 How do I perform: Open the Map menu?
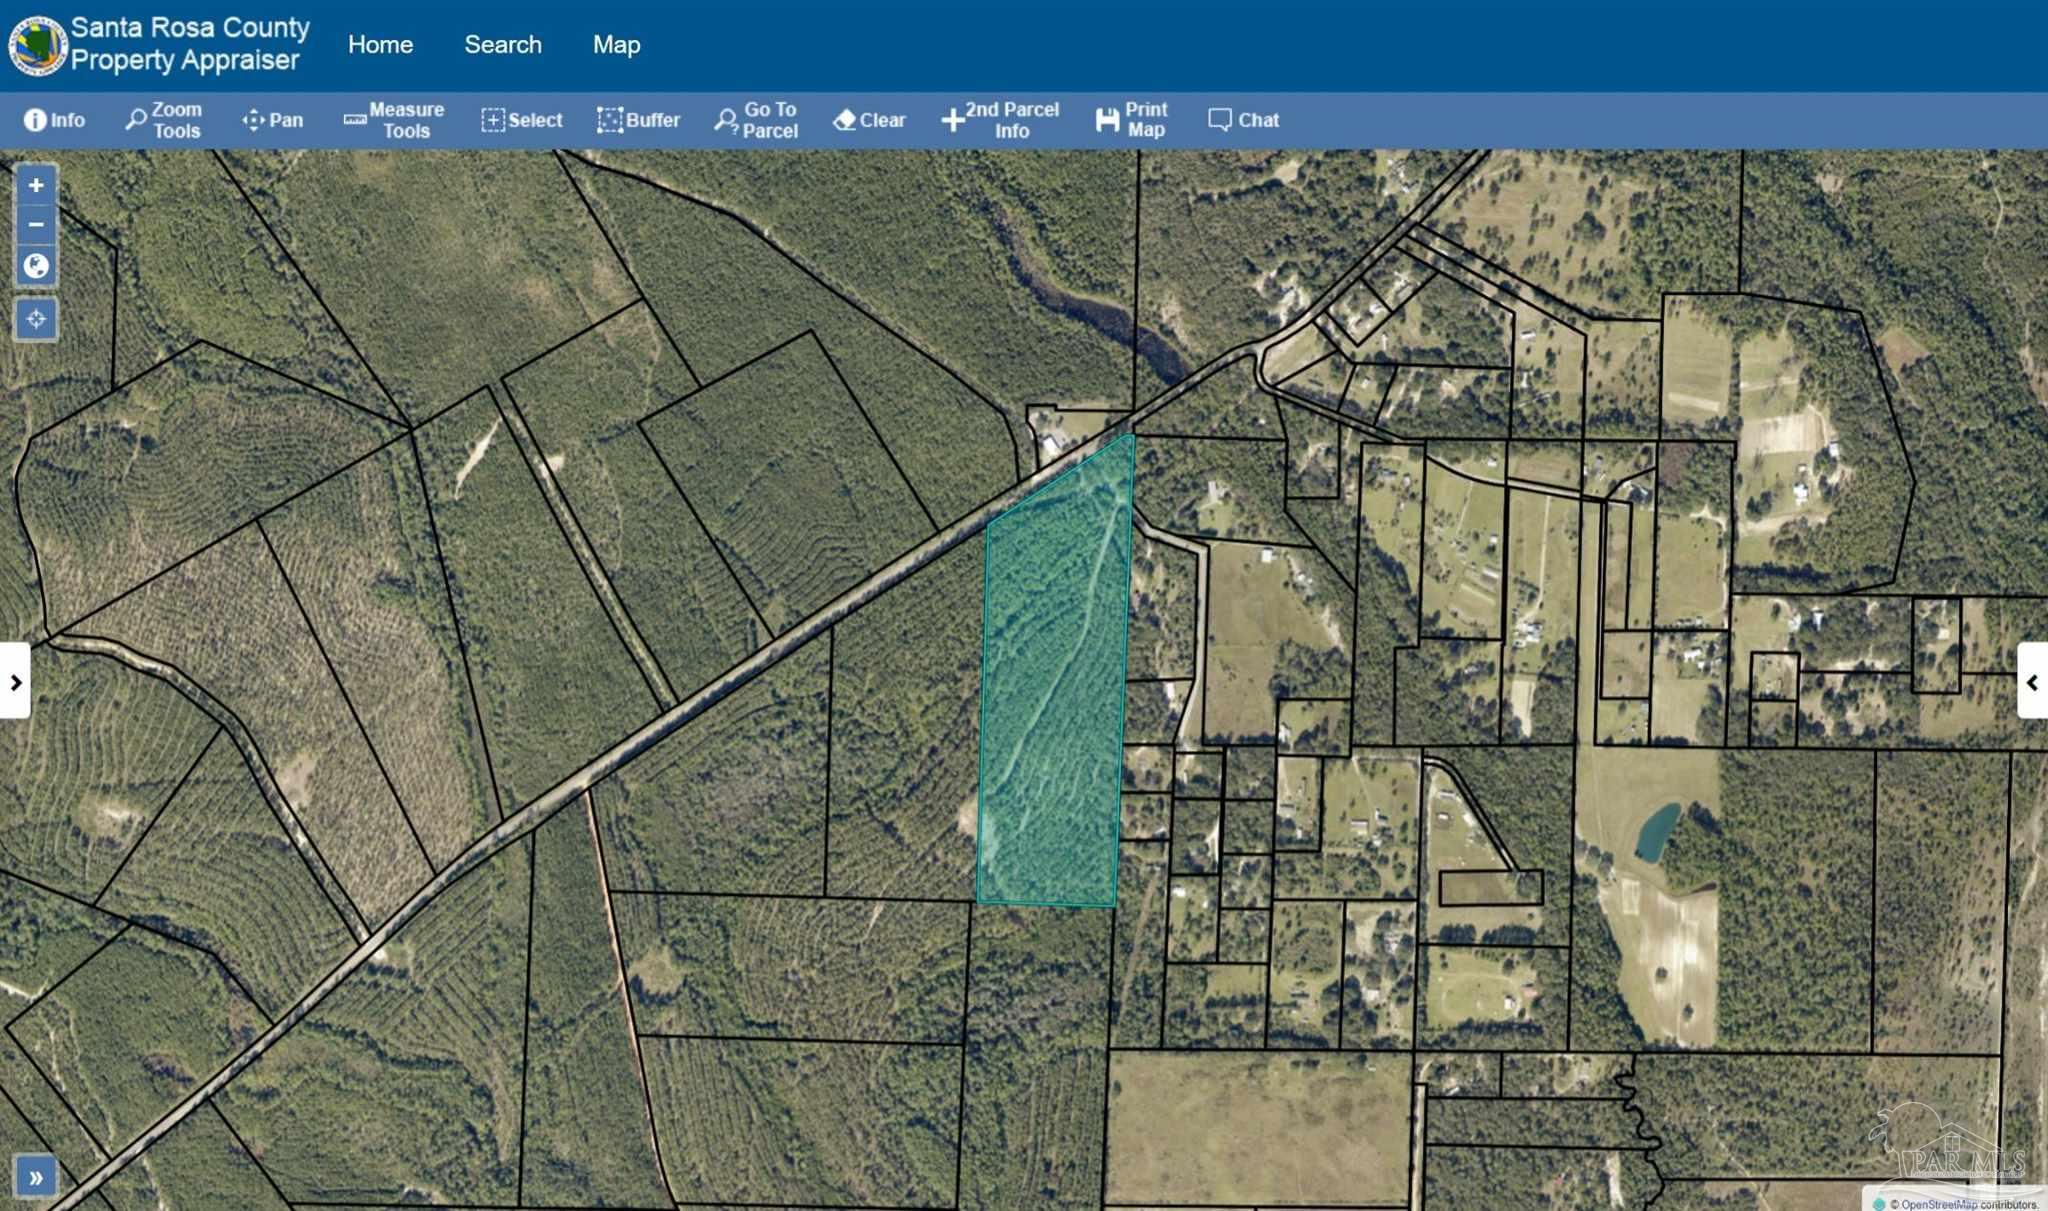point(616,44)
